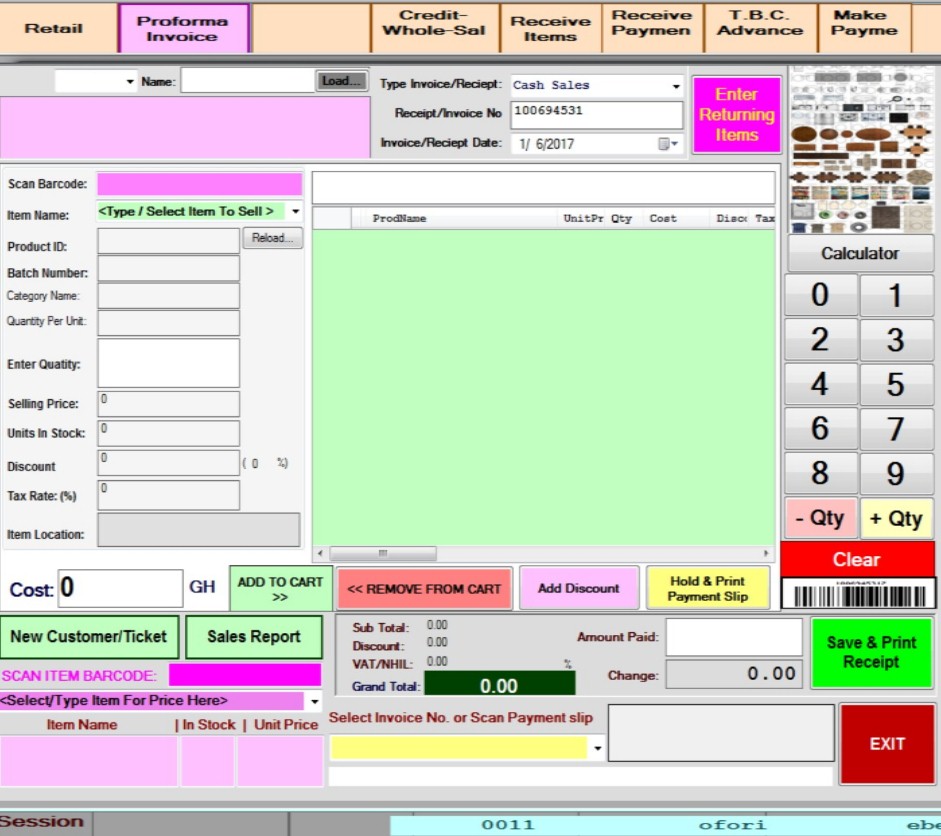Viewport: 941px width, 836px height.
Task: Go to the Retail tab
Action: 54,28
